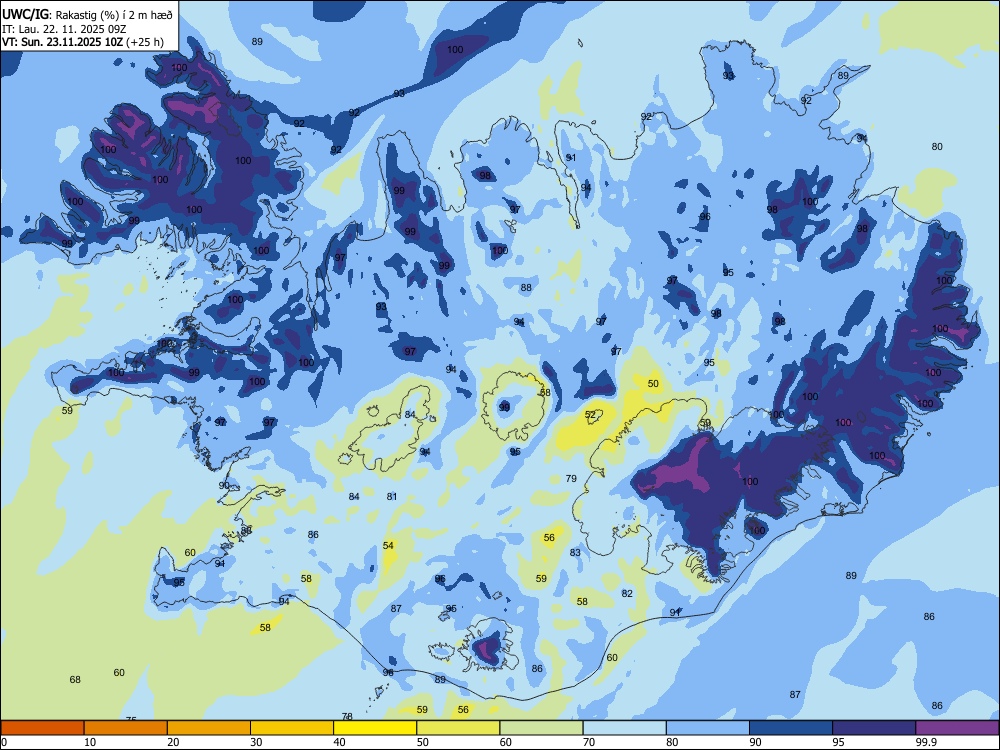
Task: Select the amber 20–30 legend swatch
Action: 209,728
